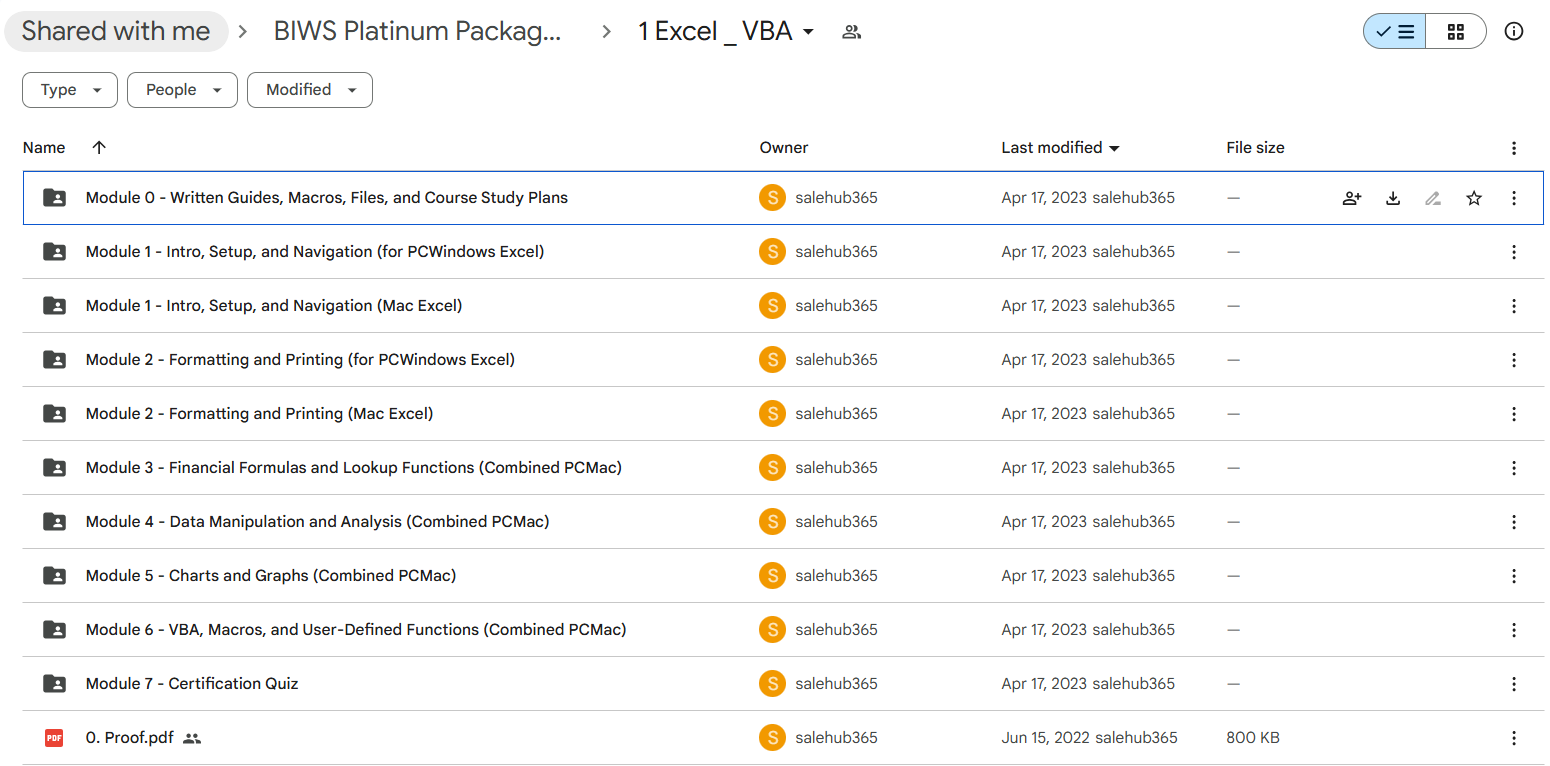The image size is (1550, 766).
Task: Open the view details info panel
Action: click(1514, 31)
